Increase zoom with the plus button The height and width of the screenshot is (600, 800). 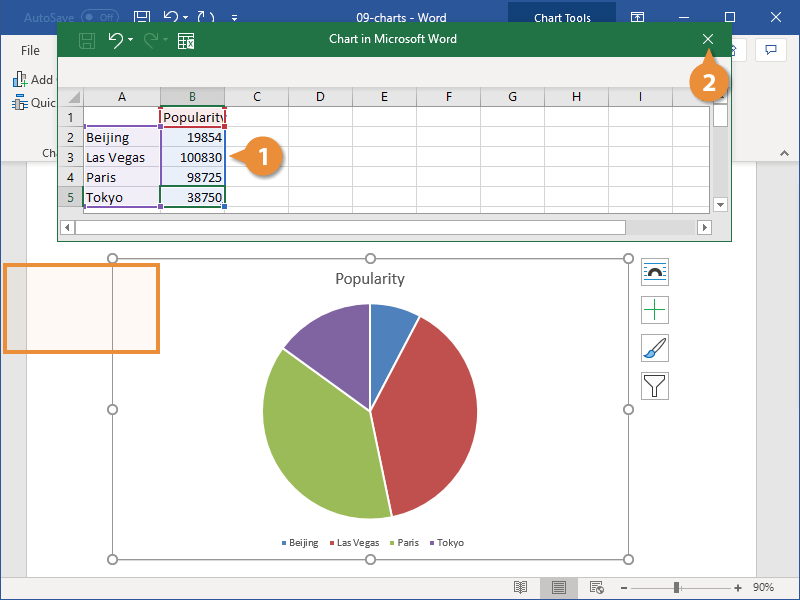pyautogui.click(x=737, y=588)
